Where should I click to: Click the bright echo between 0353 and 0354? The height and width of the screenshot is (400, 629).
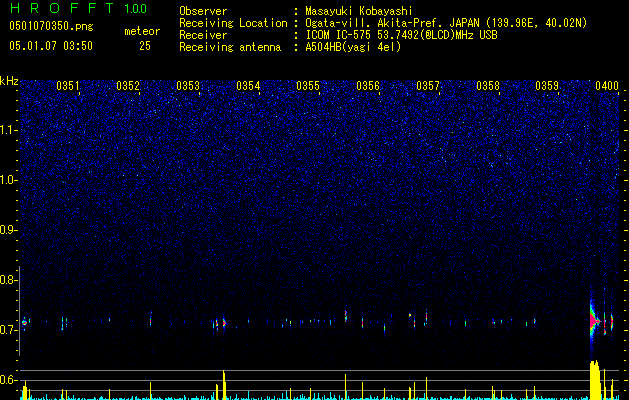point(224,323)
